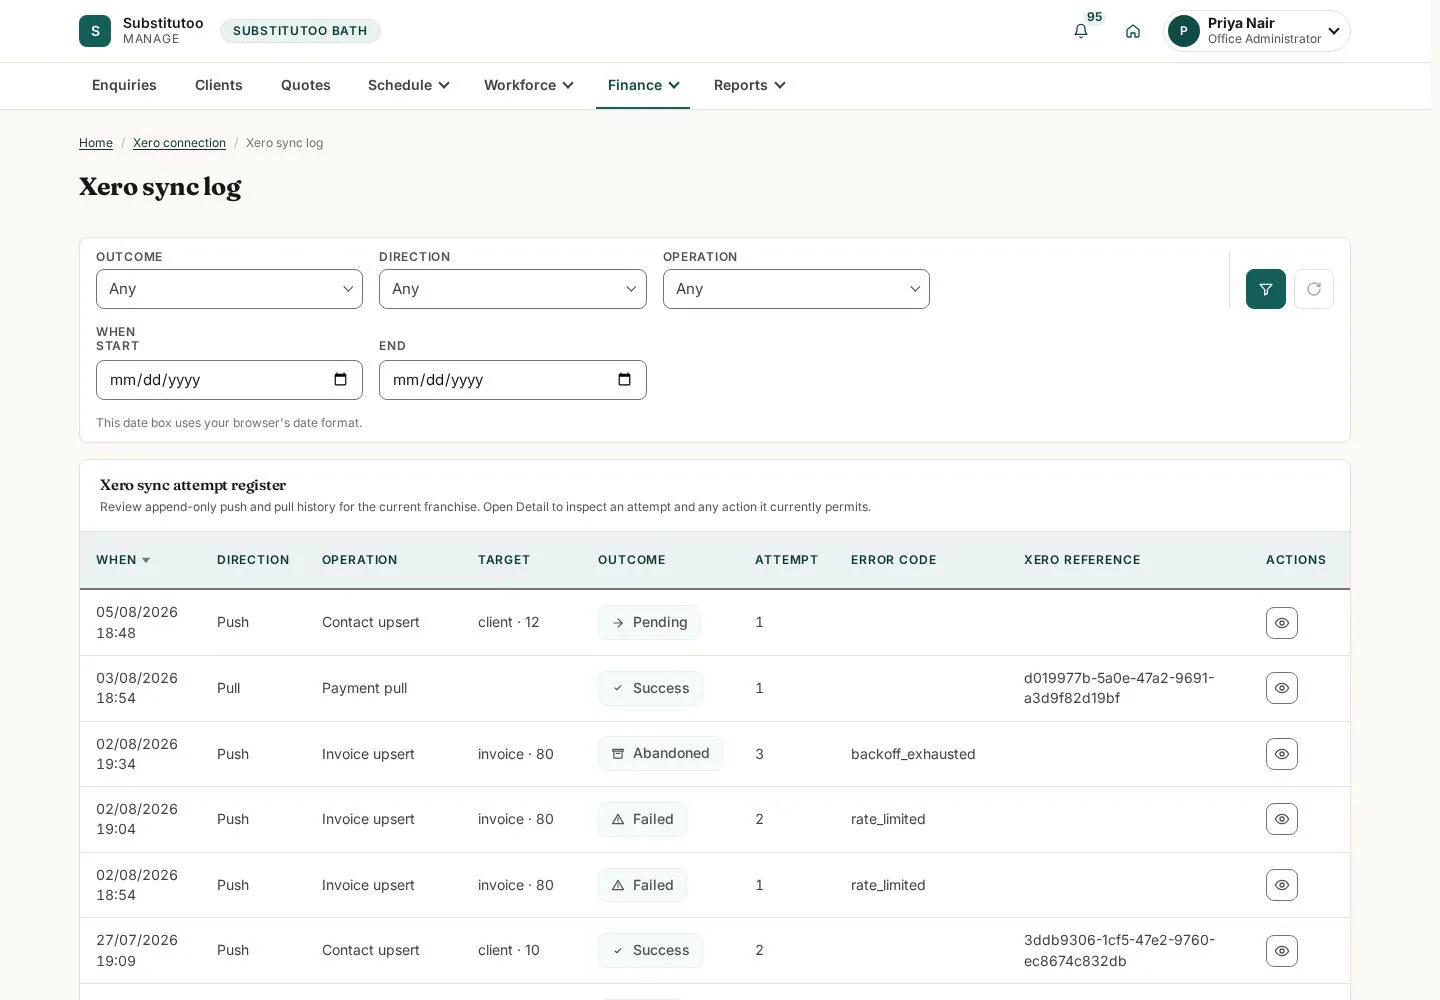Click Xero reference starting d019977b
The height and width of the screenshot is (1000, 1440).
point(1119,688)
